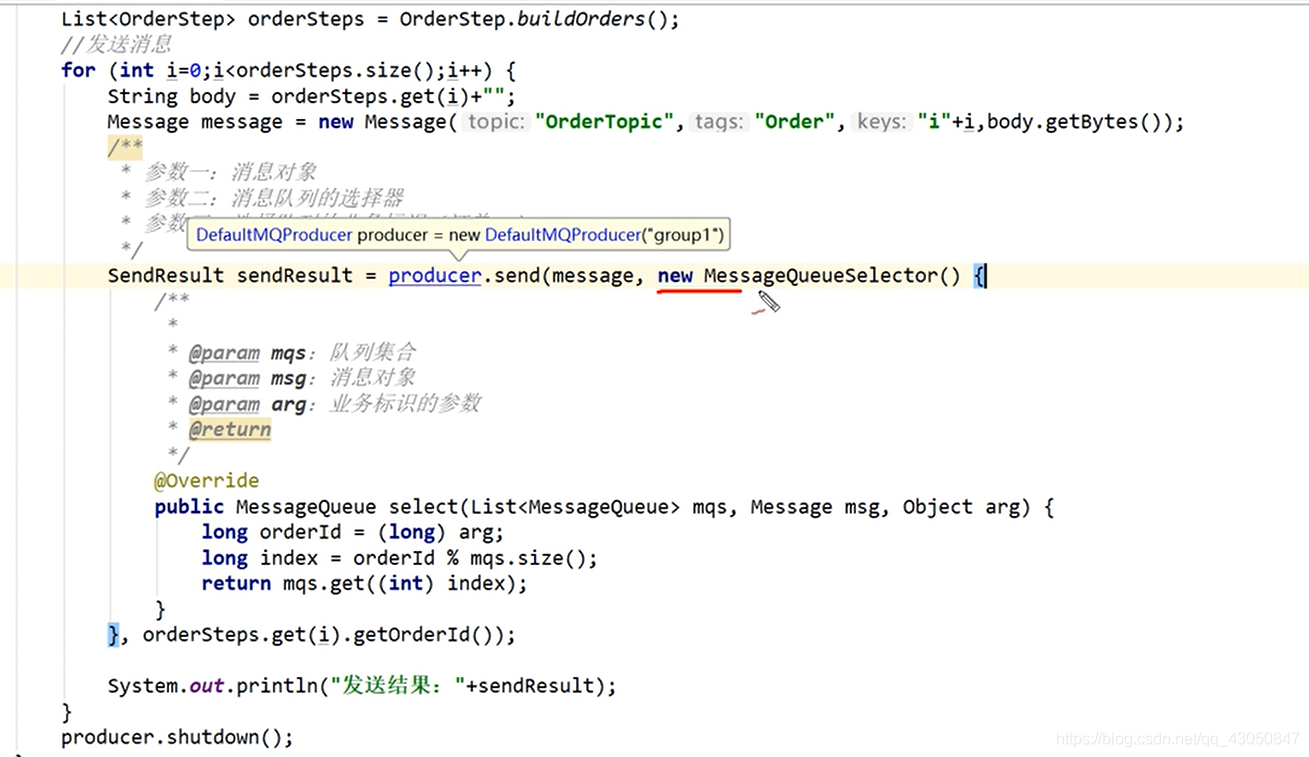This screenshot has height=757, width=1309.
Task: Click producer.shutdown() statement
Action: coord(177,738)
